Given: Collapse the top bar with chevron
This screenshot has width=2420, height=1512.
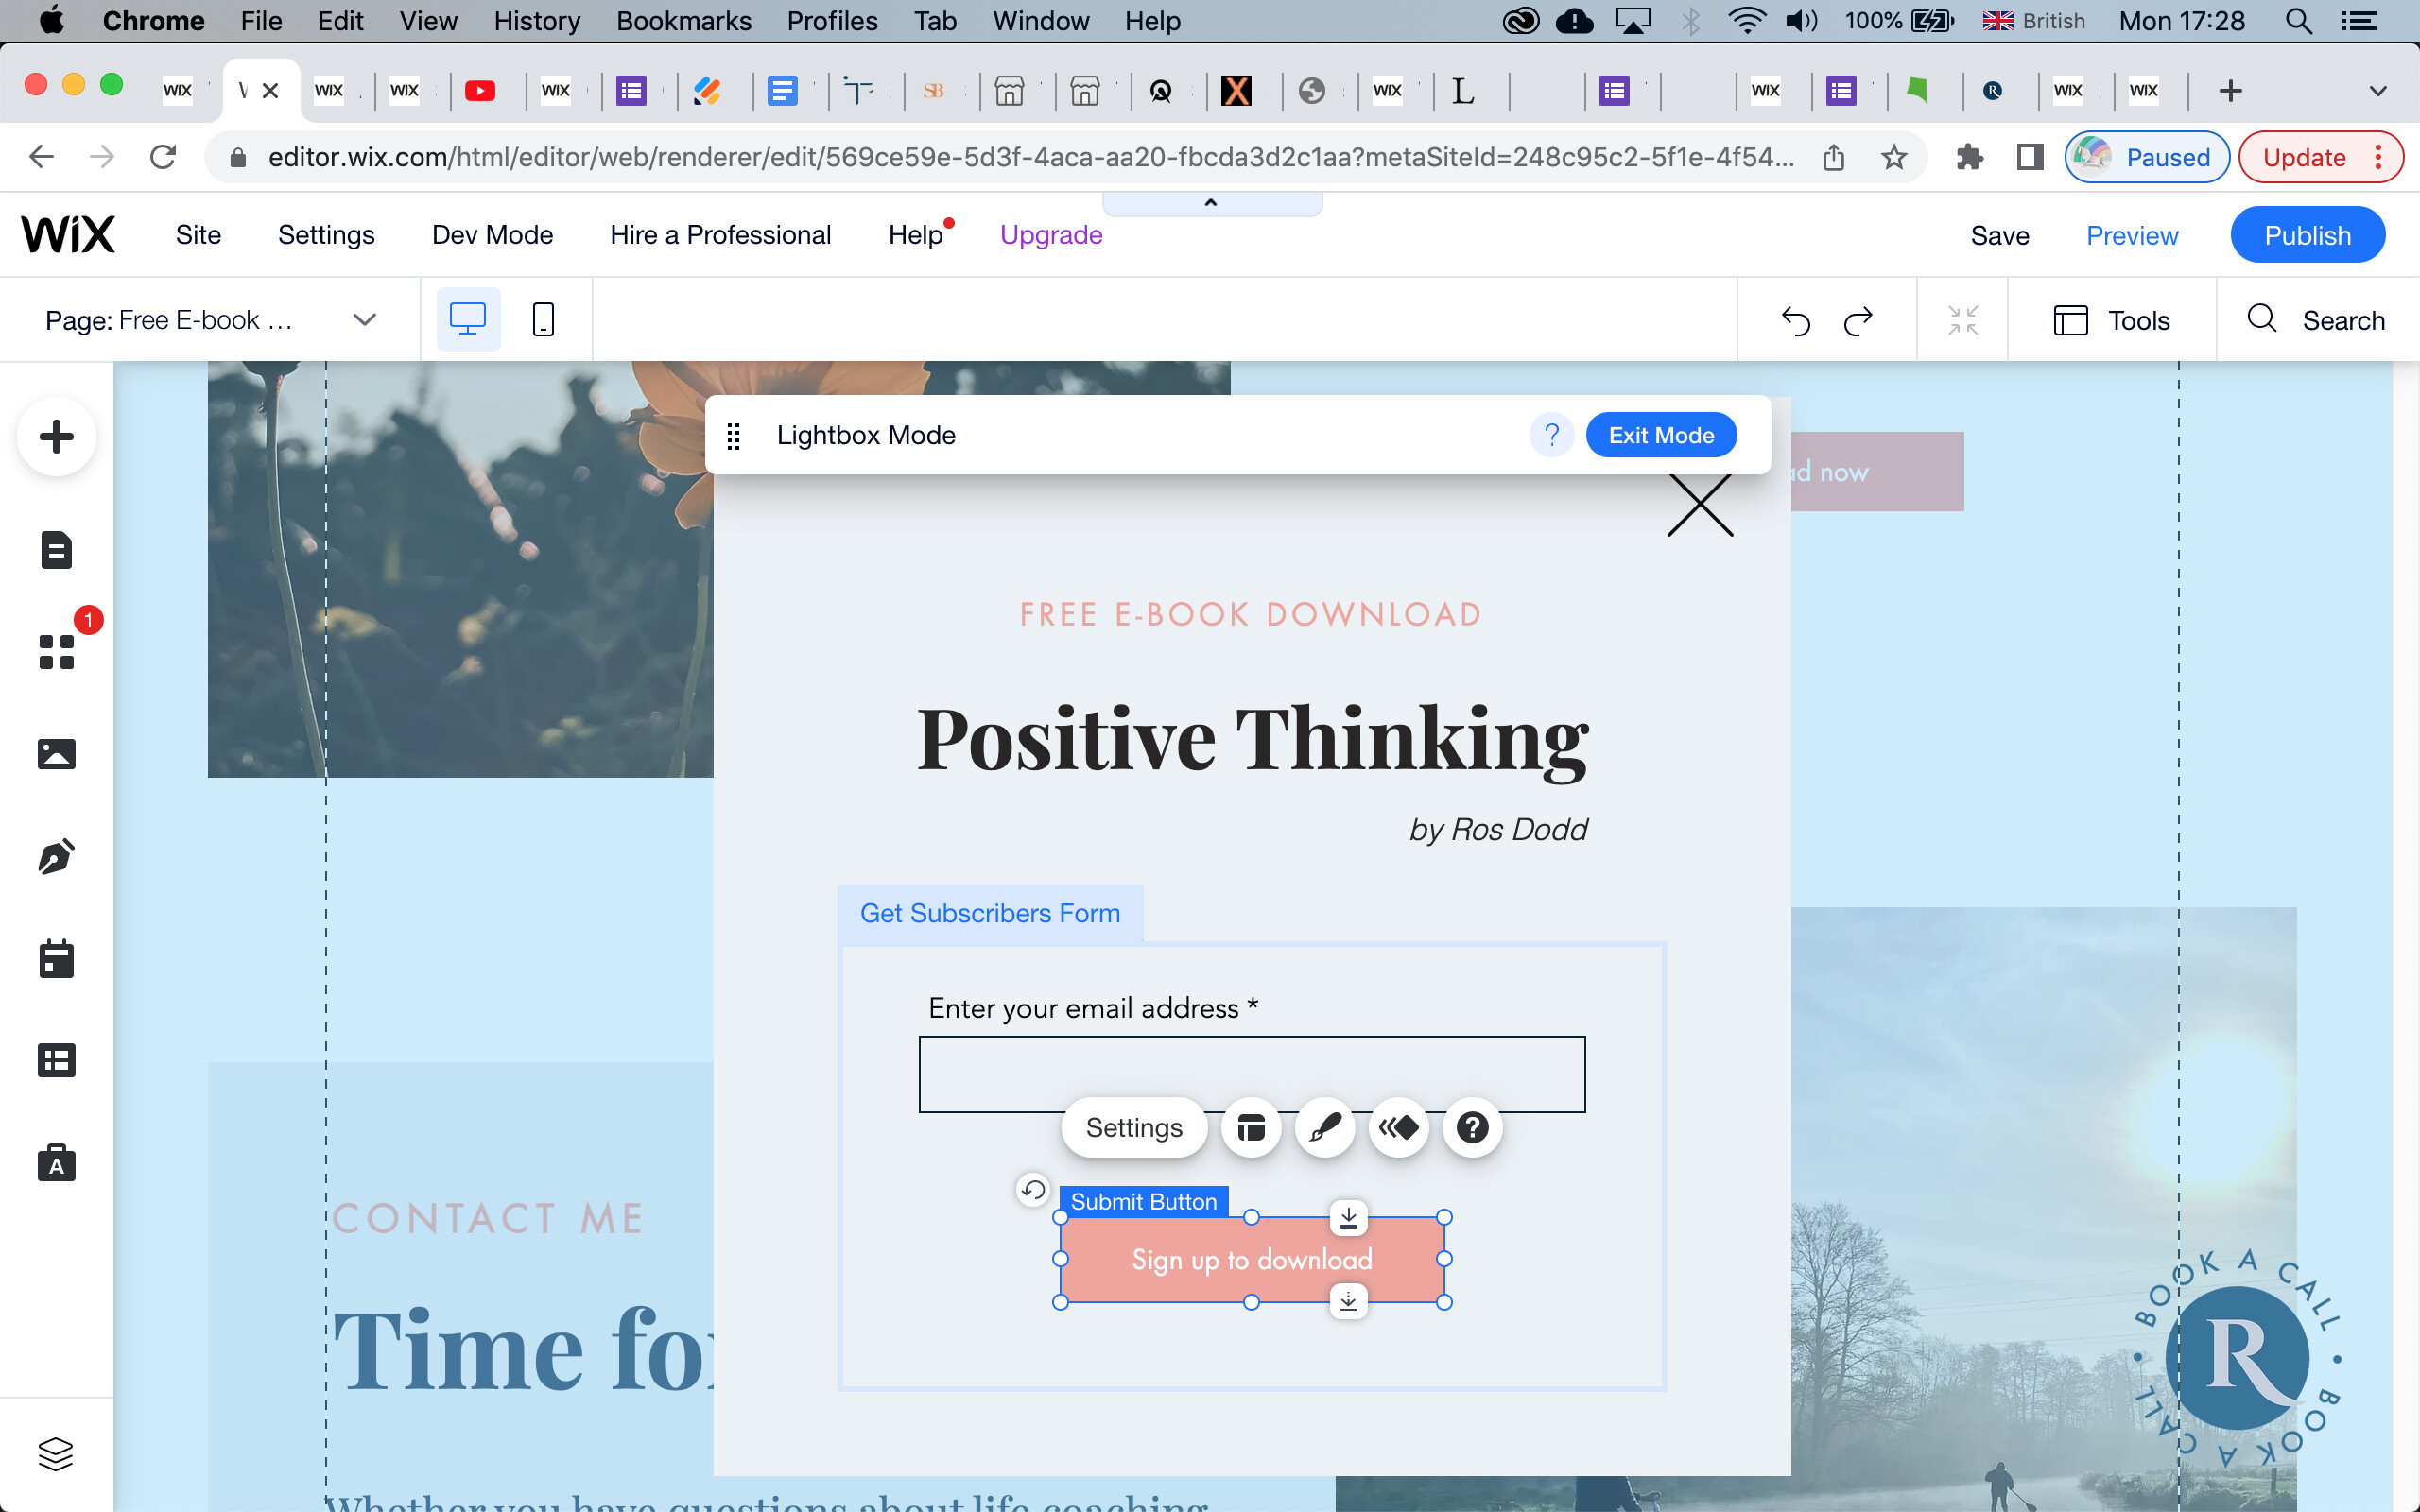Looking at the screenshot, I should [1211, 203].
